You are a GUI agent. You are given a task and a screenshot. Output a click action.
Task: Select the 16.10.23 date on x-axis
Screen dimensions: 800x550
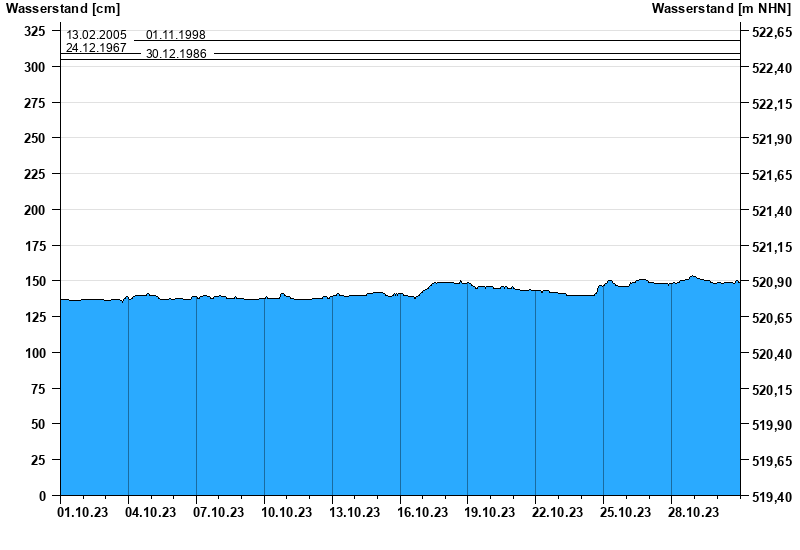[x=422, y=513]
